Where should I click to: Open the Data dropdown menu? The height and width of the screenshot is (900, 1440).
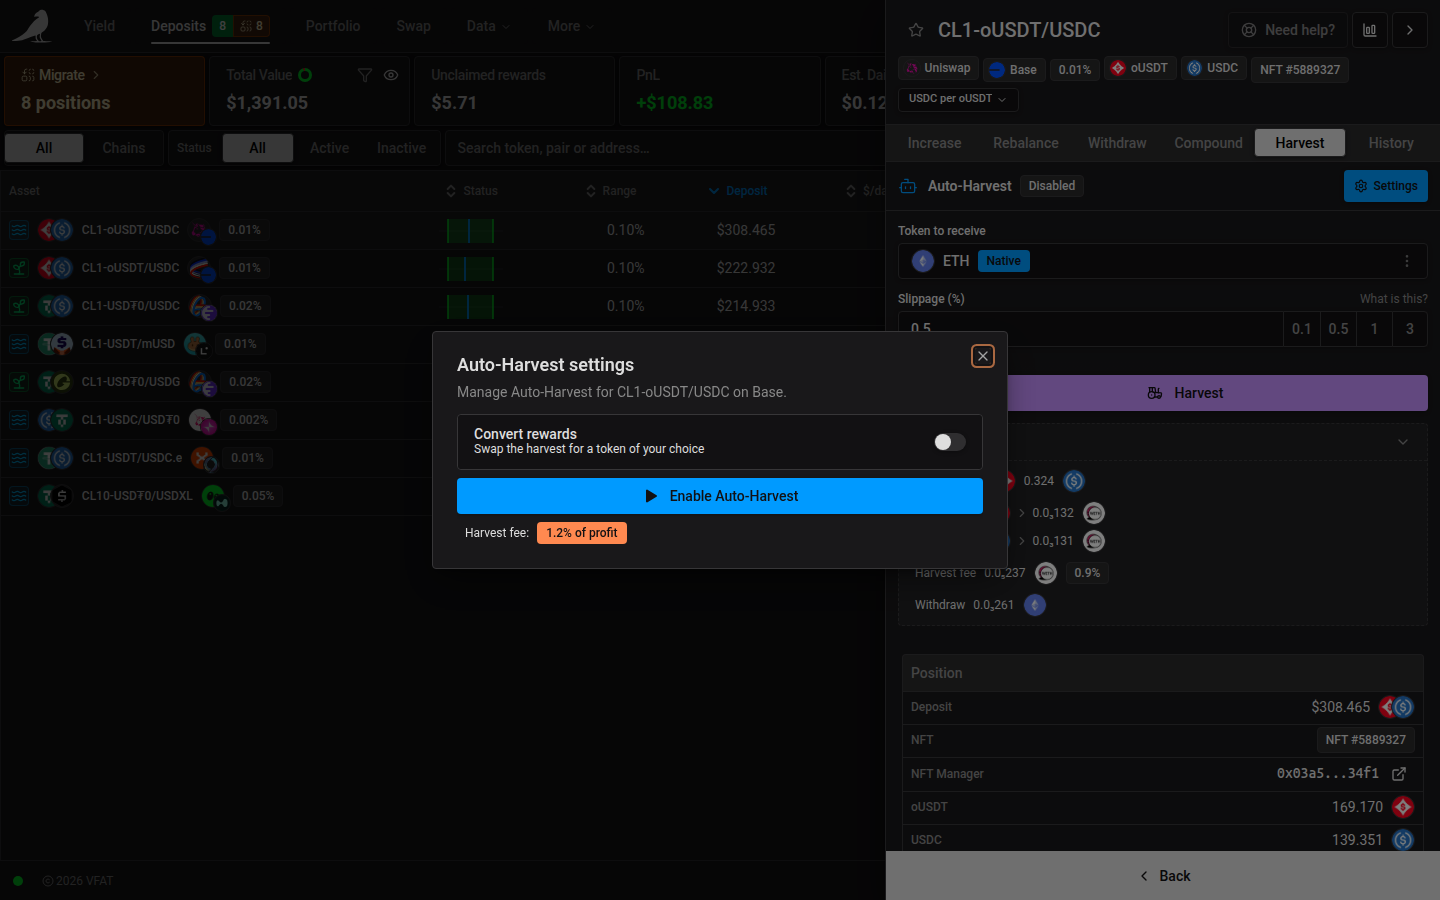pos(488,26)
